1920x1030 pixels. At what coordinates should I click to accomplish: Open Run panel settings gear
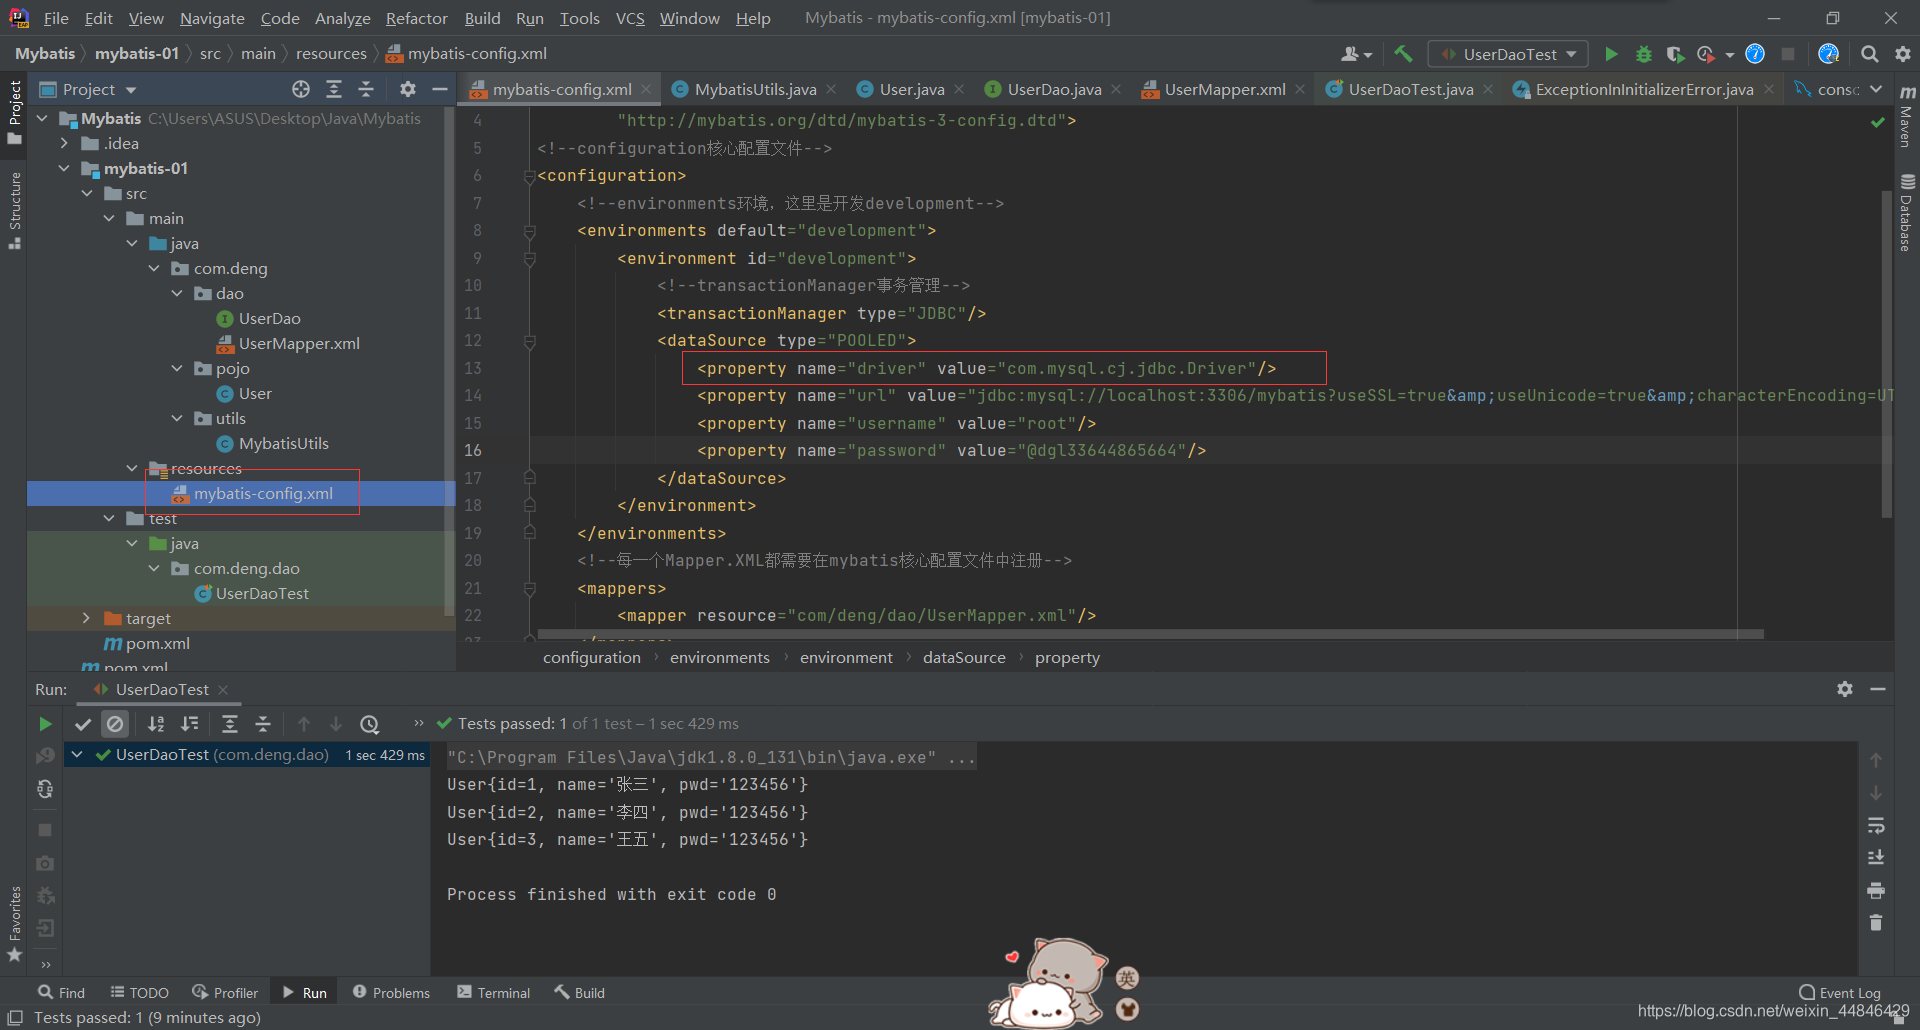[x=1845, y=689]
